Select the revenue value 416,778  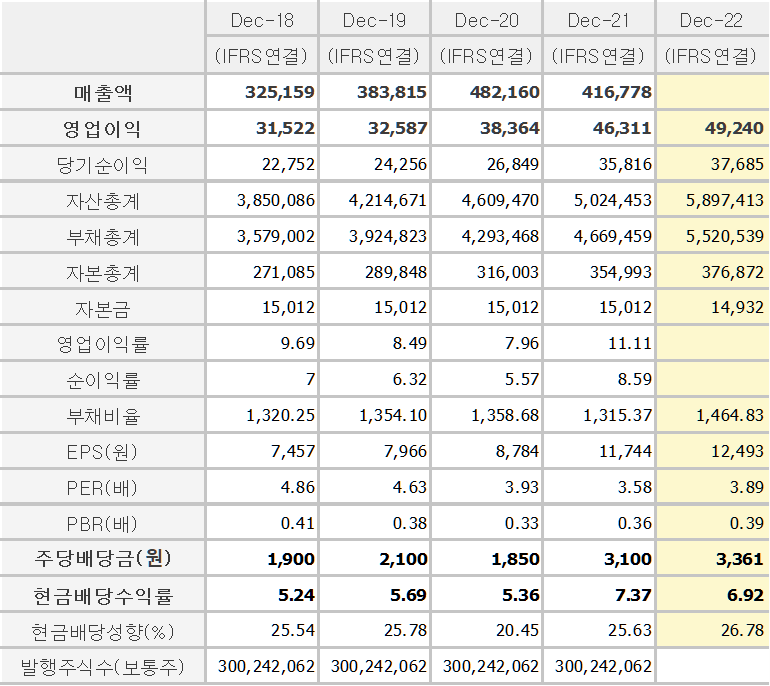point(617,92)
